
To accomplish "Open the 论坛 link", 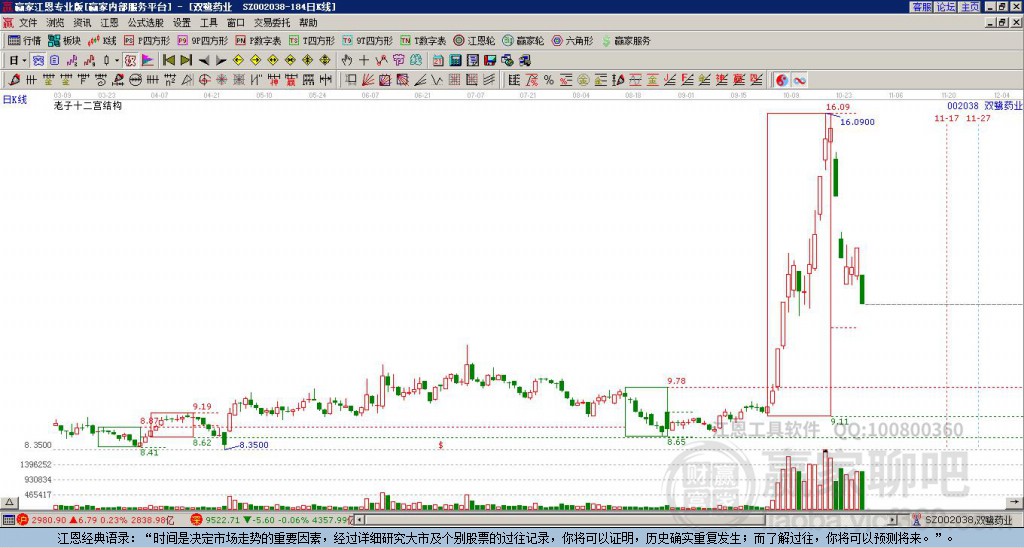I will coord(946,7).
